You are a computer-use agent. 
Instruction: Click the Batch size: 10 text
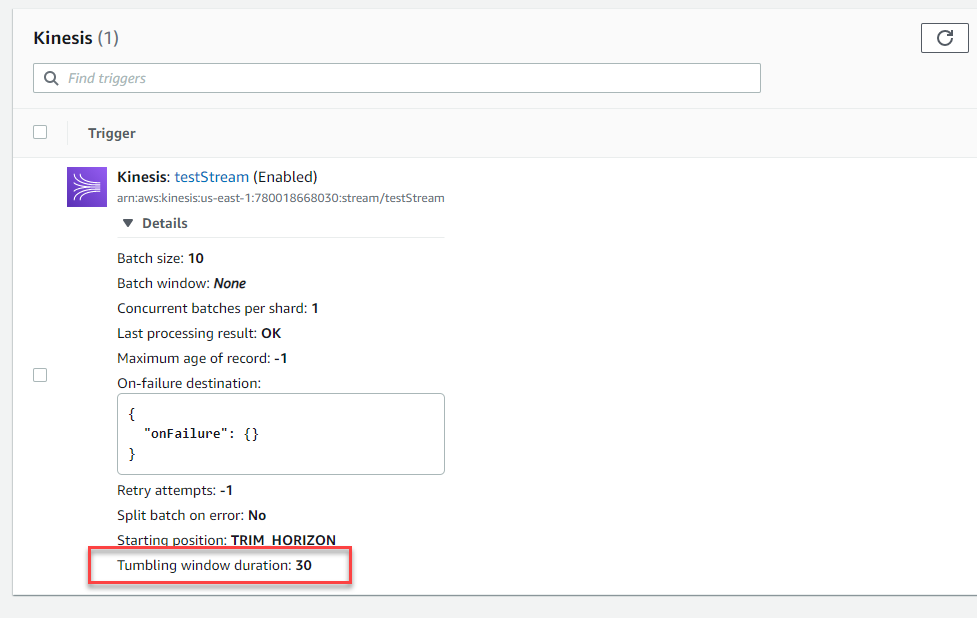[160, 259]
